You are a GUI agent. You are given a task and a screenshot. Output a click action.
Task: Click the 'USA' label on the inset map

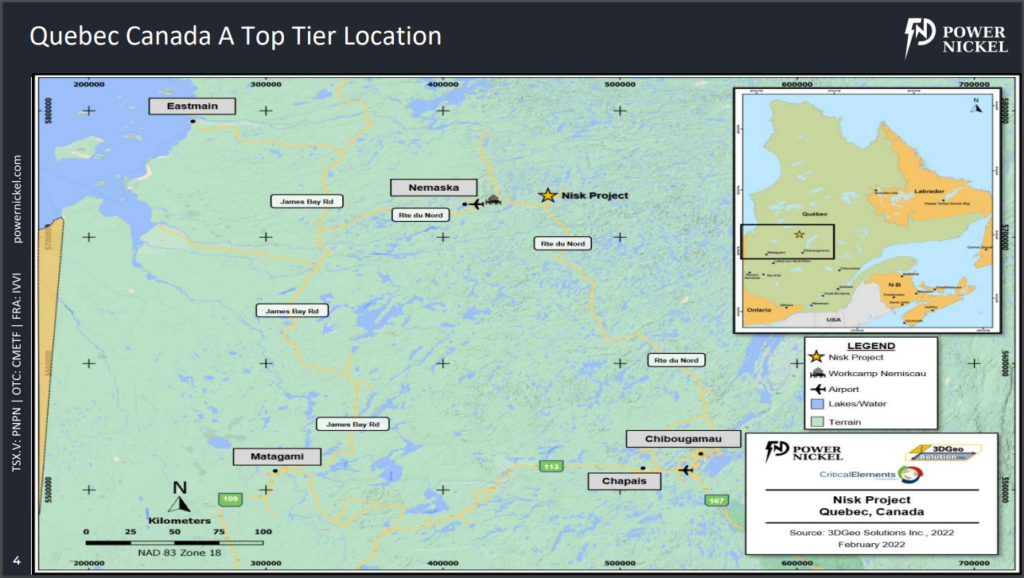click(x=834, y=319)
